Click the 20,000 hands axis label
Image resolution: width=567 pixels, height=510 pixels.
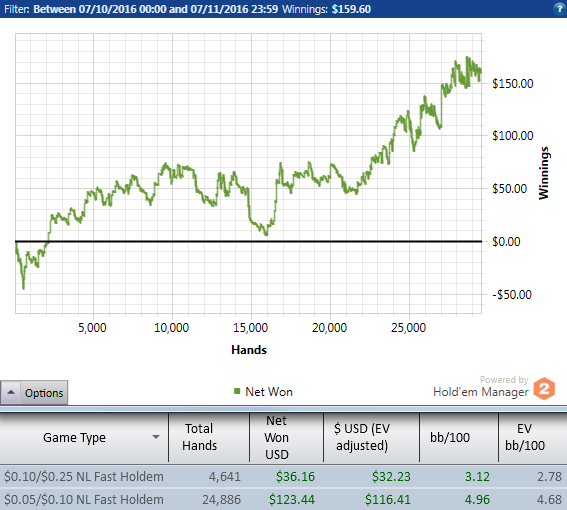pyautogui.click(x=329, y=328)
